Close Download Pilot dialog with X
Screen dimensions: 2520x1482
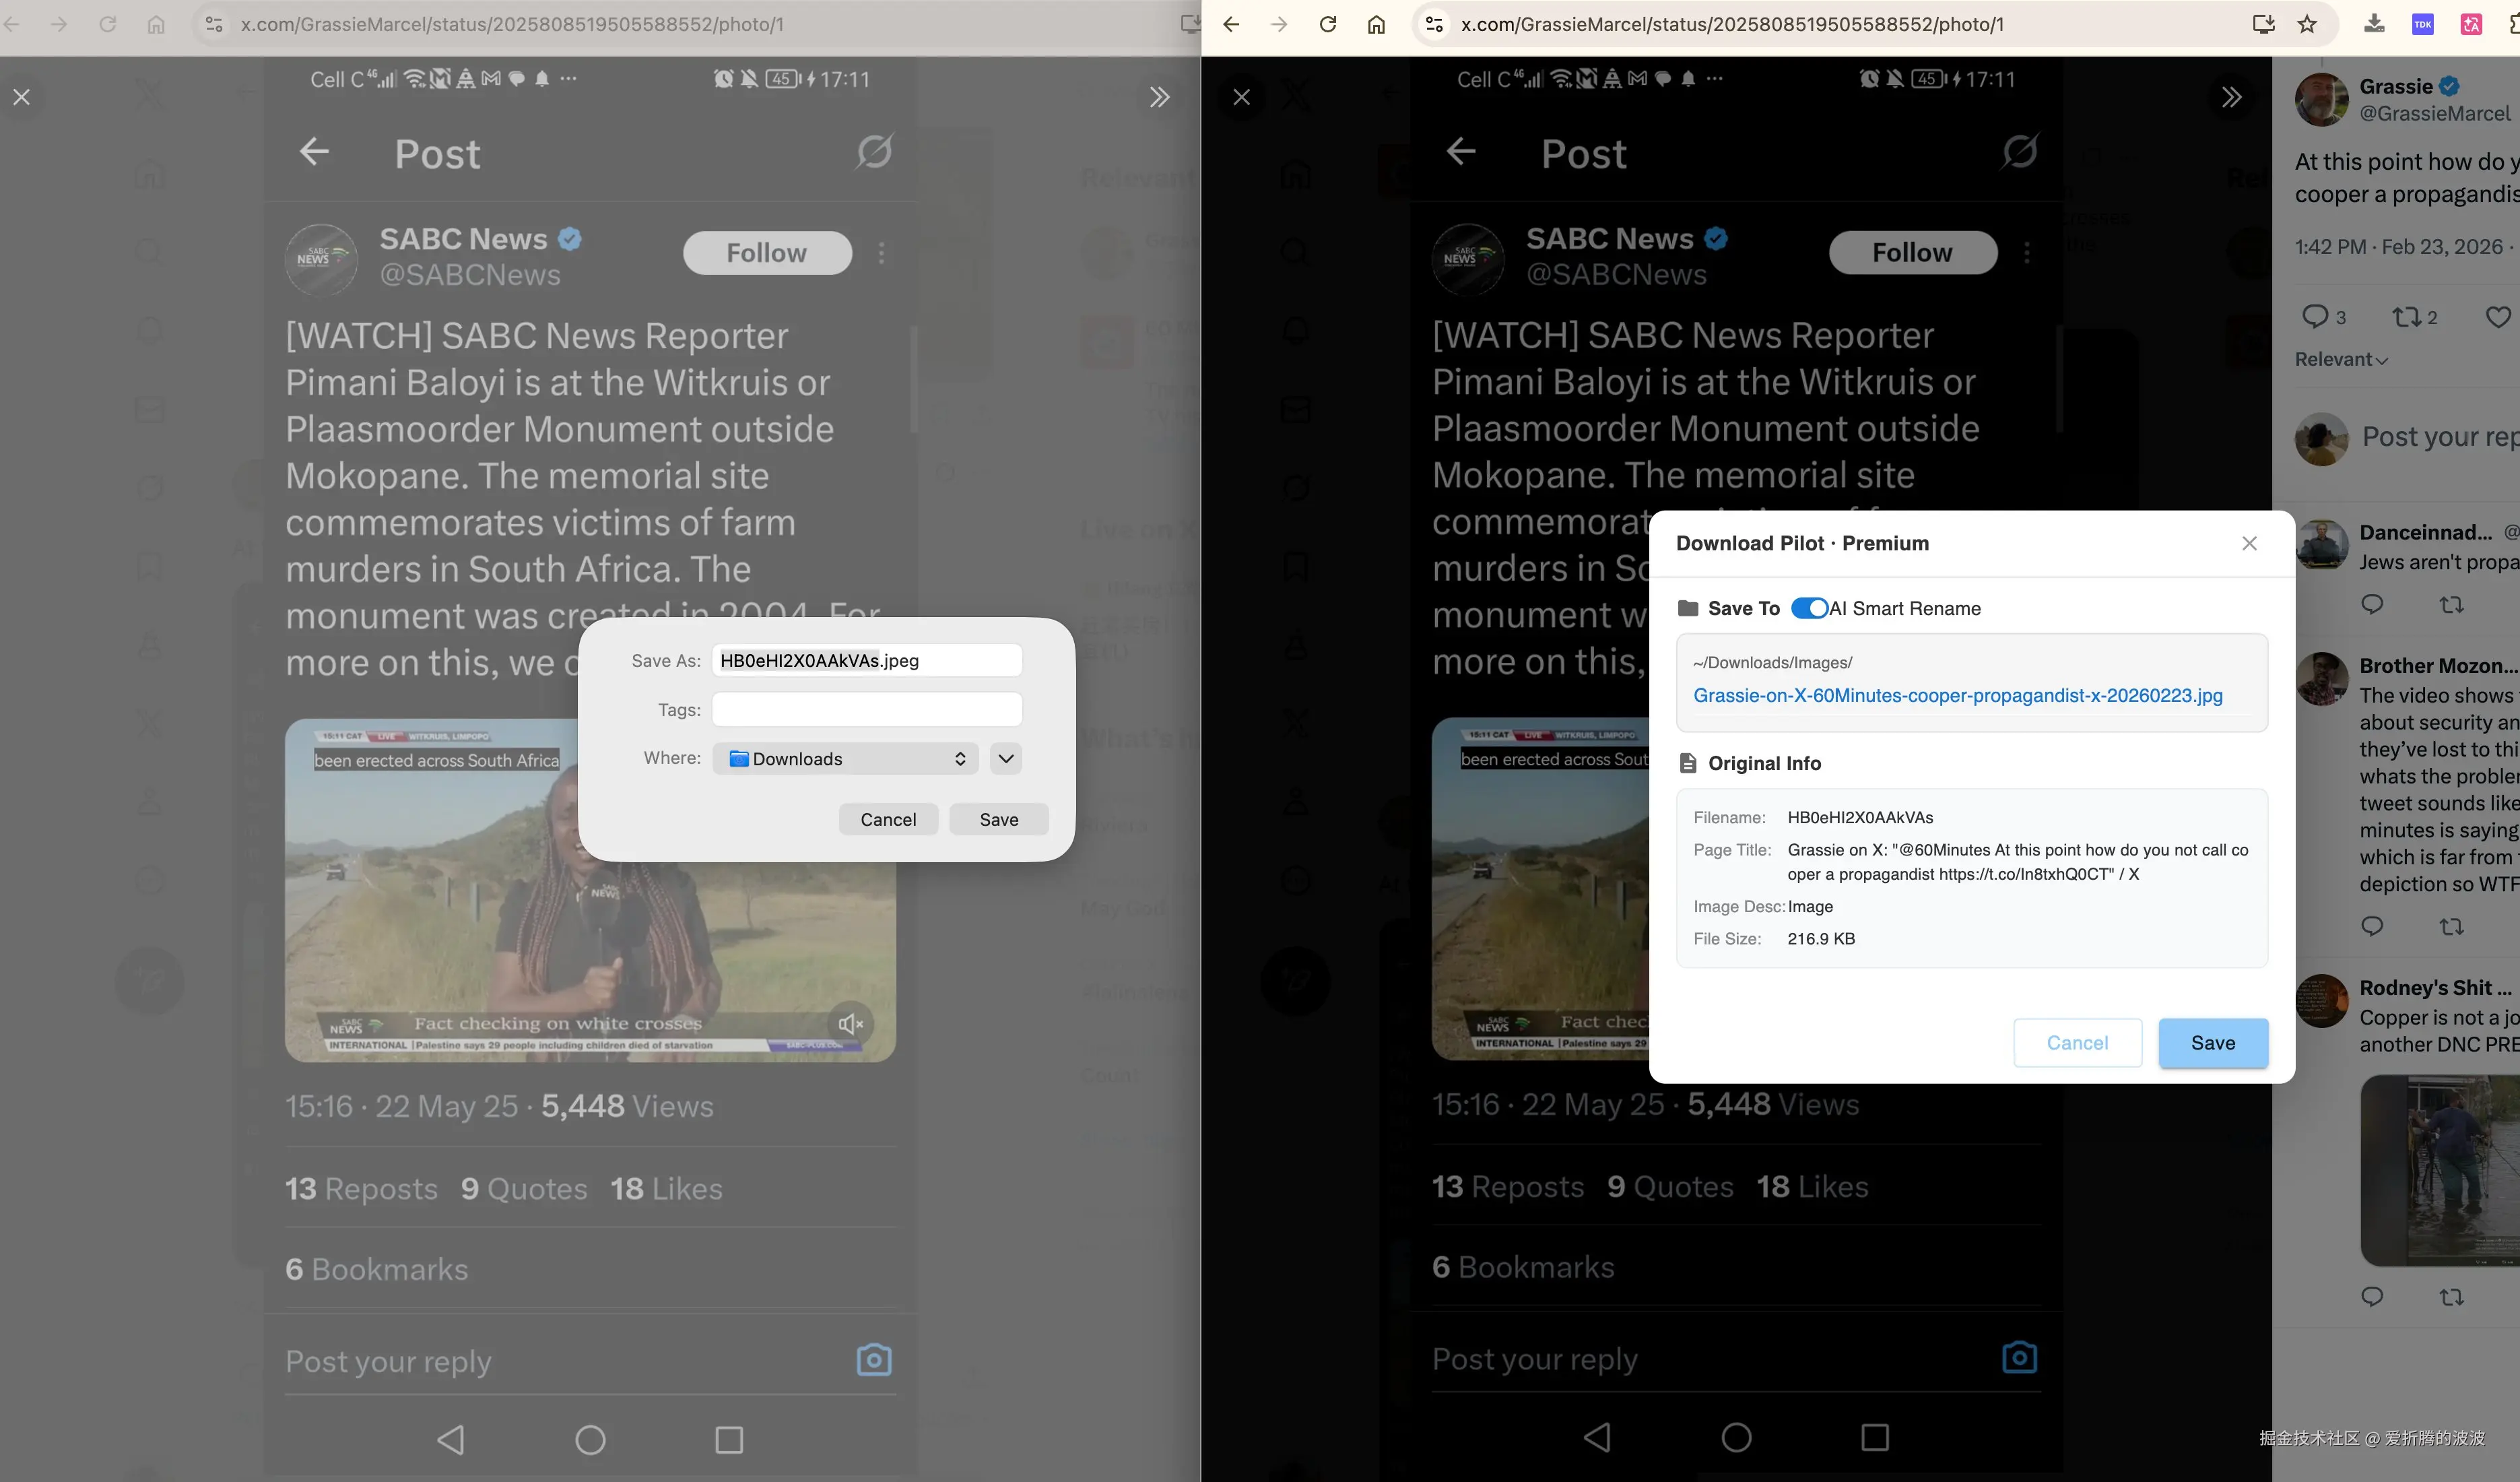click(x=2249, y=543)
